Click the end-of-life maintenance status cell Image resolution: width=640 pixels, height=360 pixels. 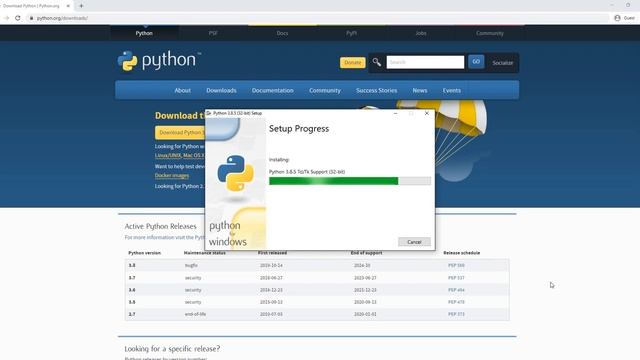[195, 314]
